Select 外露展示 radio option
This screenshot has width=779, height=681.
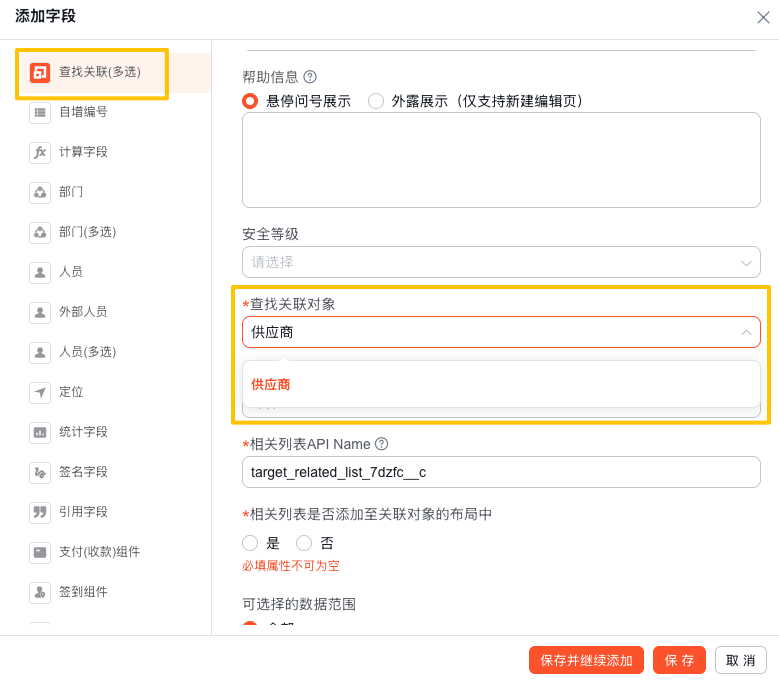click(376, 101)
